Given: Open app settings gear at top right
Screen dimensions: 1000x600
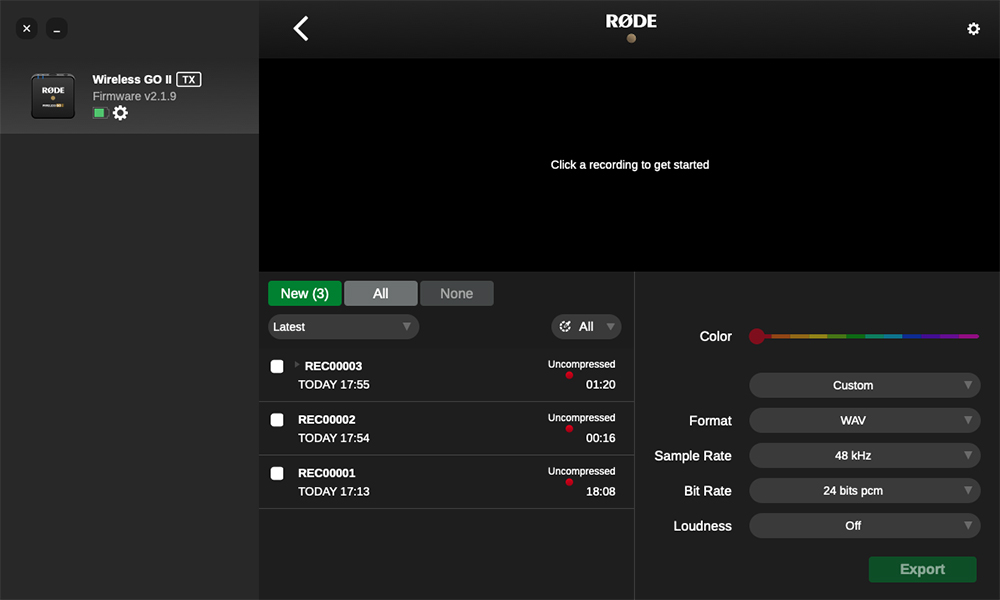Looking at the screenshot, I should click(x=973, y=29).
